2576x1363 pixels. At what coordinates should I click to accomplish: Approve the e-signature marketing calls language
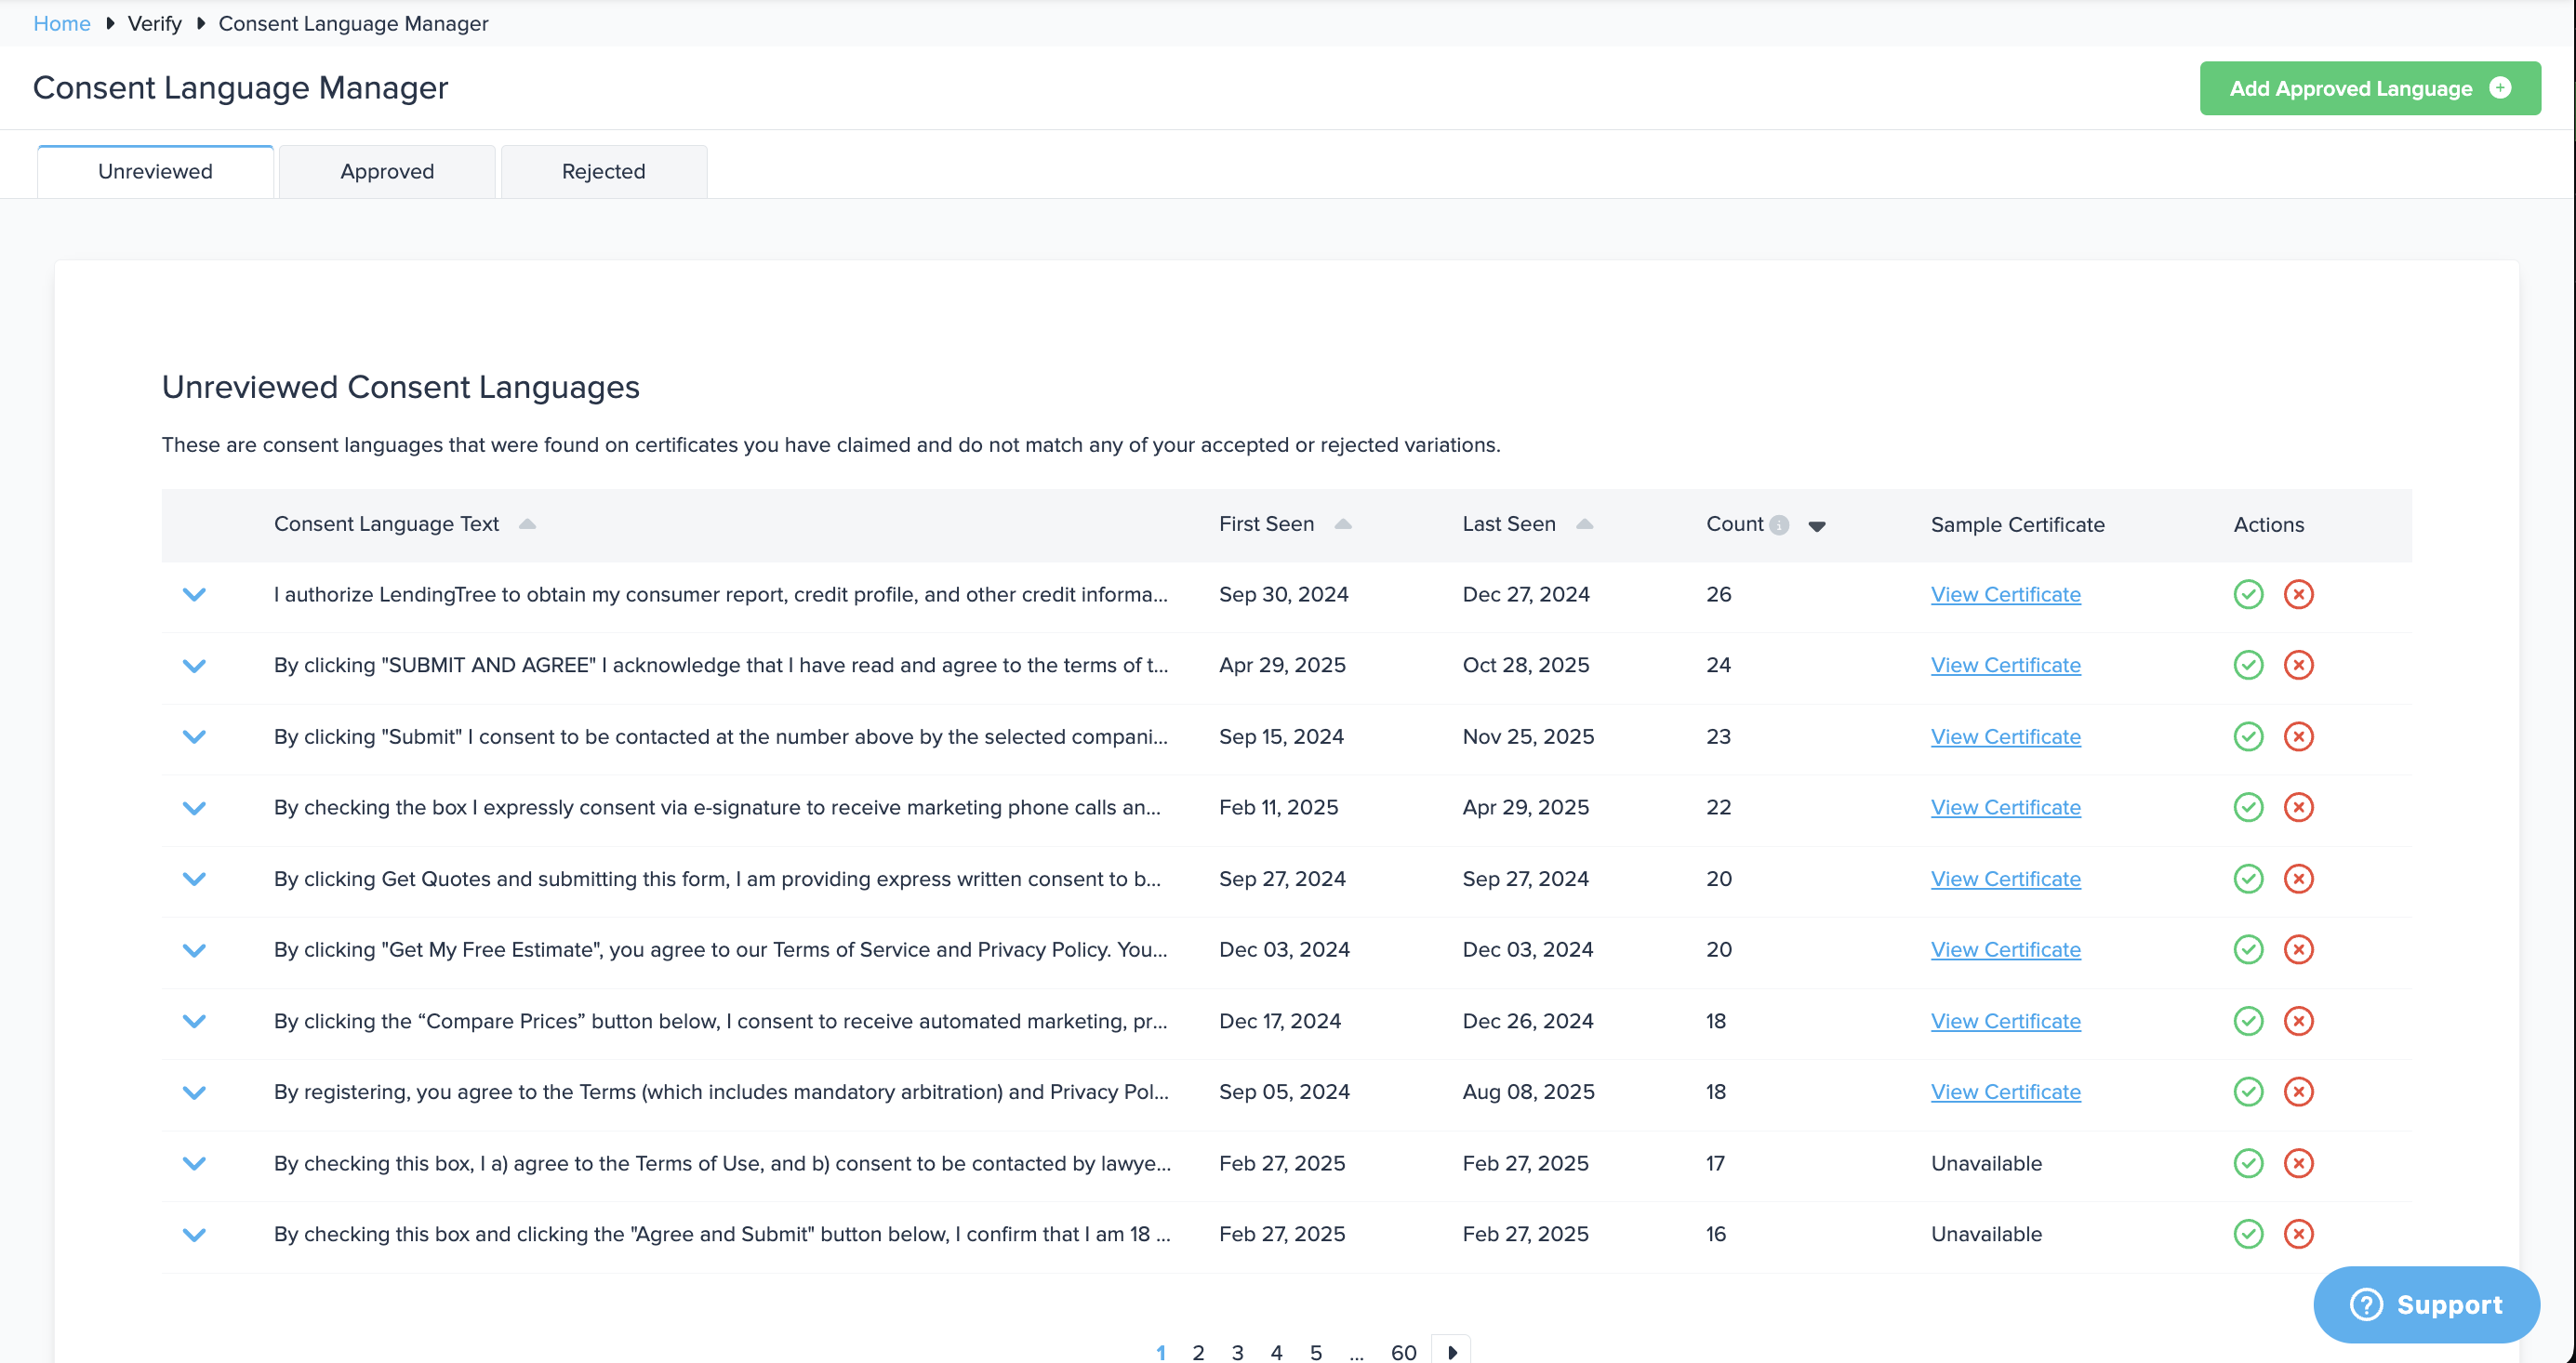(2248, 807)
